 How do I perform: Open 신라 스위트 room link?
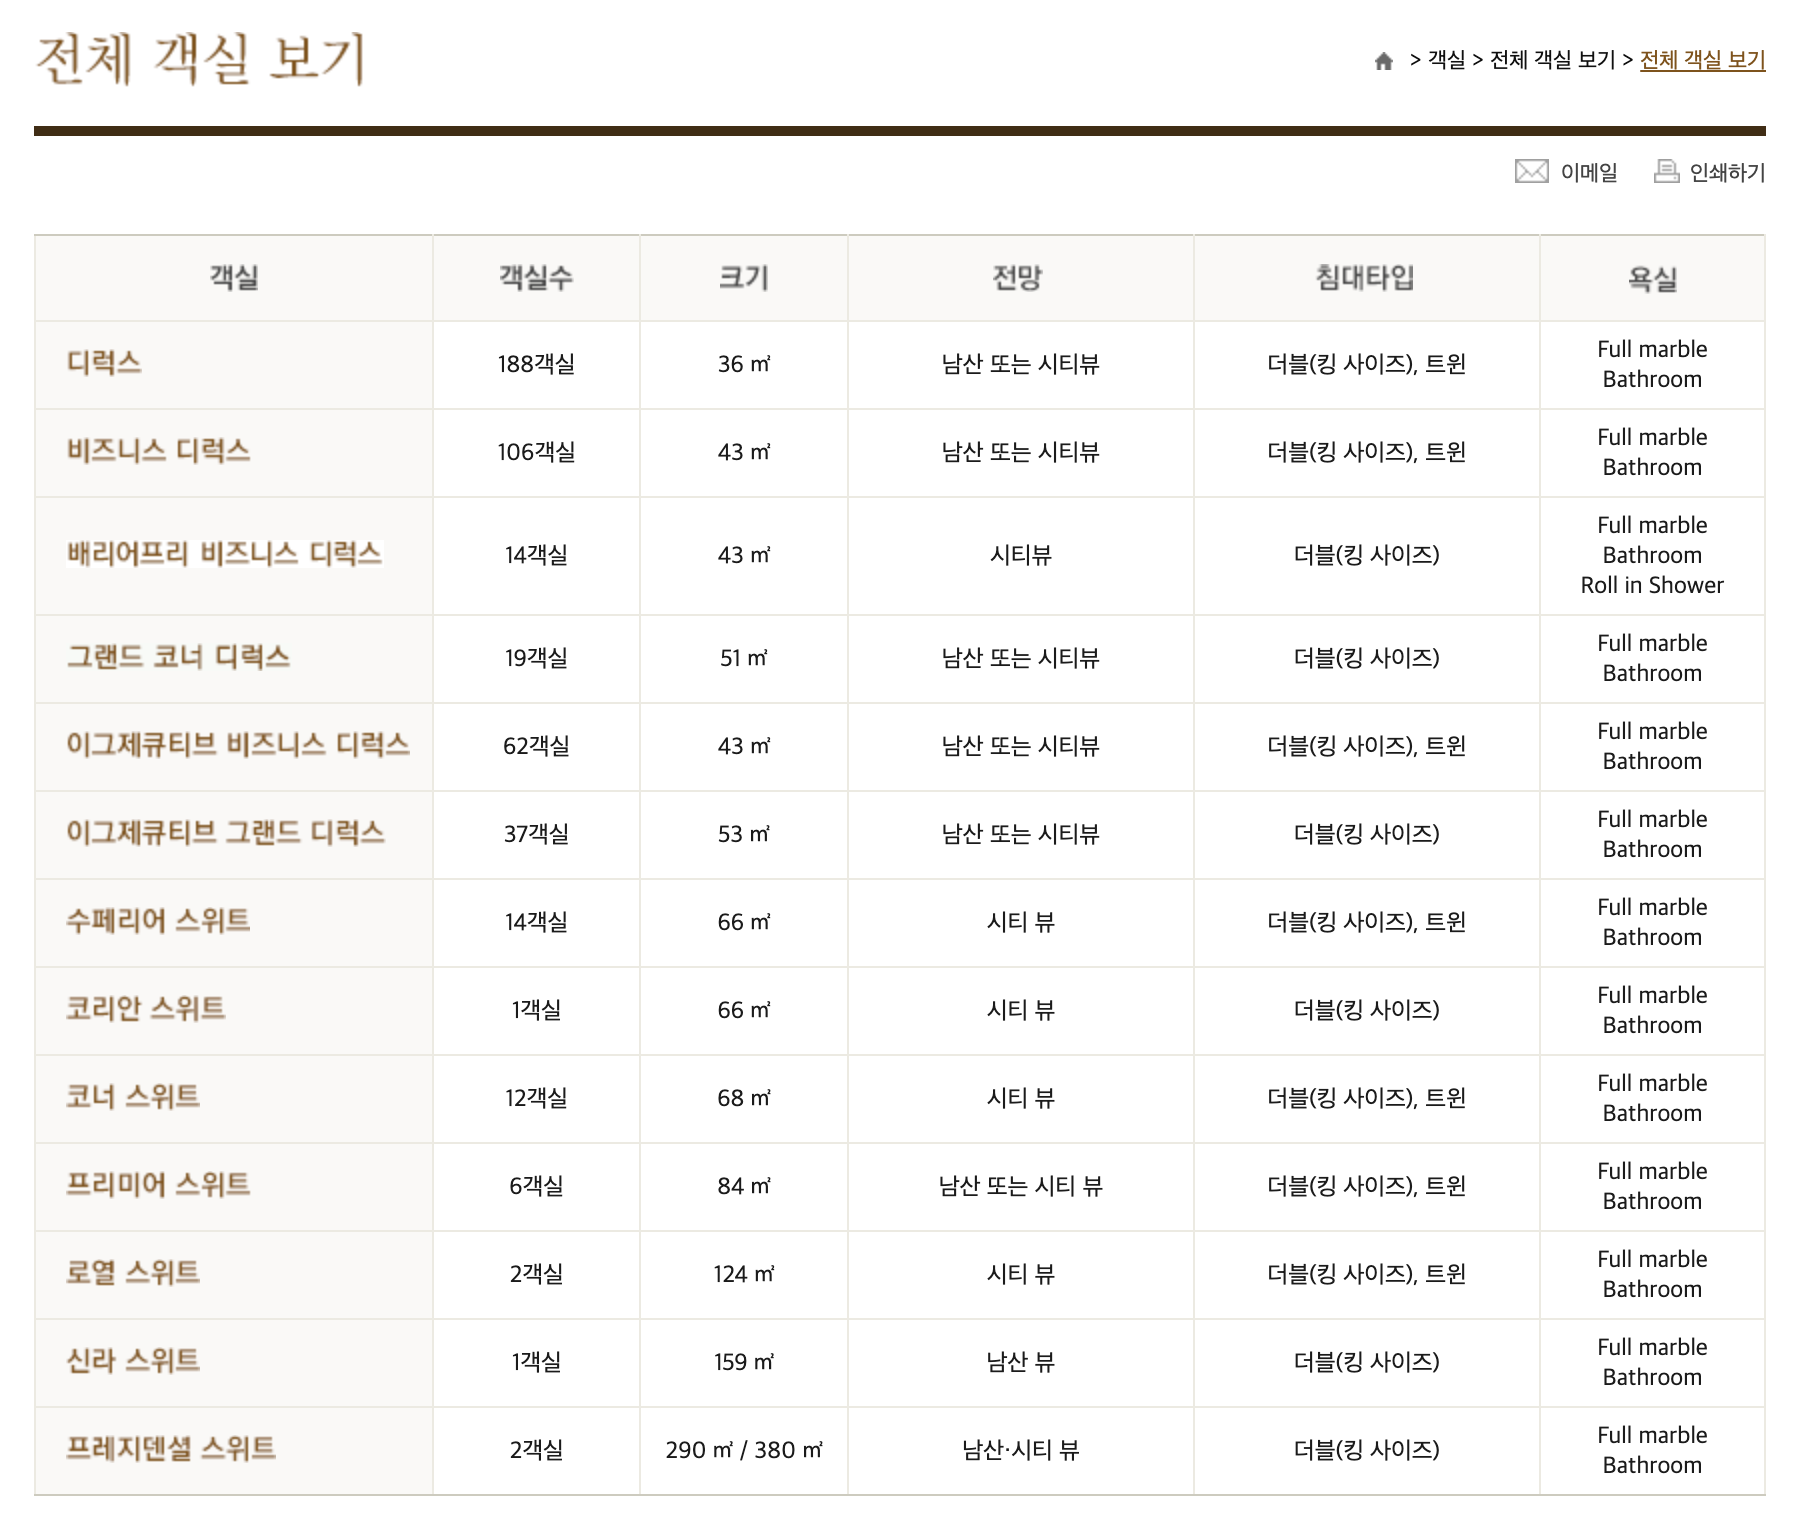[133, 1360]
